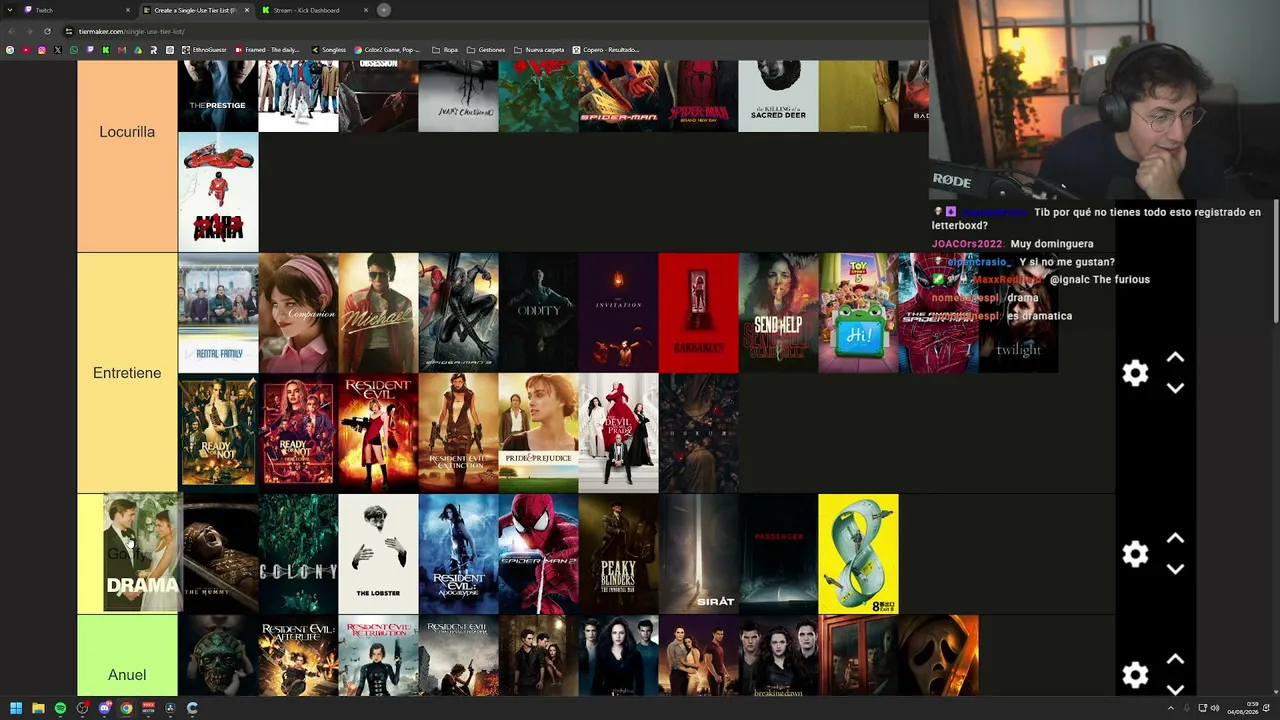The width and height of the screenshot is (1280, 720).
Task: Select the Pride & Prejudice poster
Action: click(538, 433)
